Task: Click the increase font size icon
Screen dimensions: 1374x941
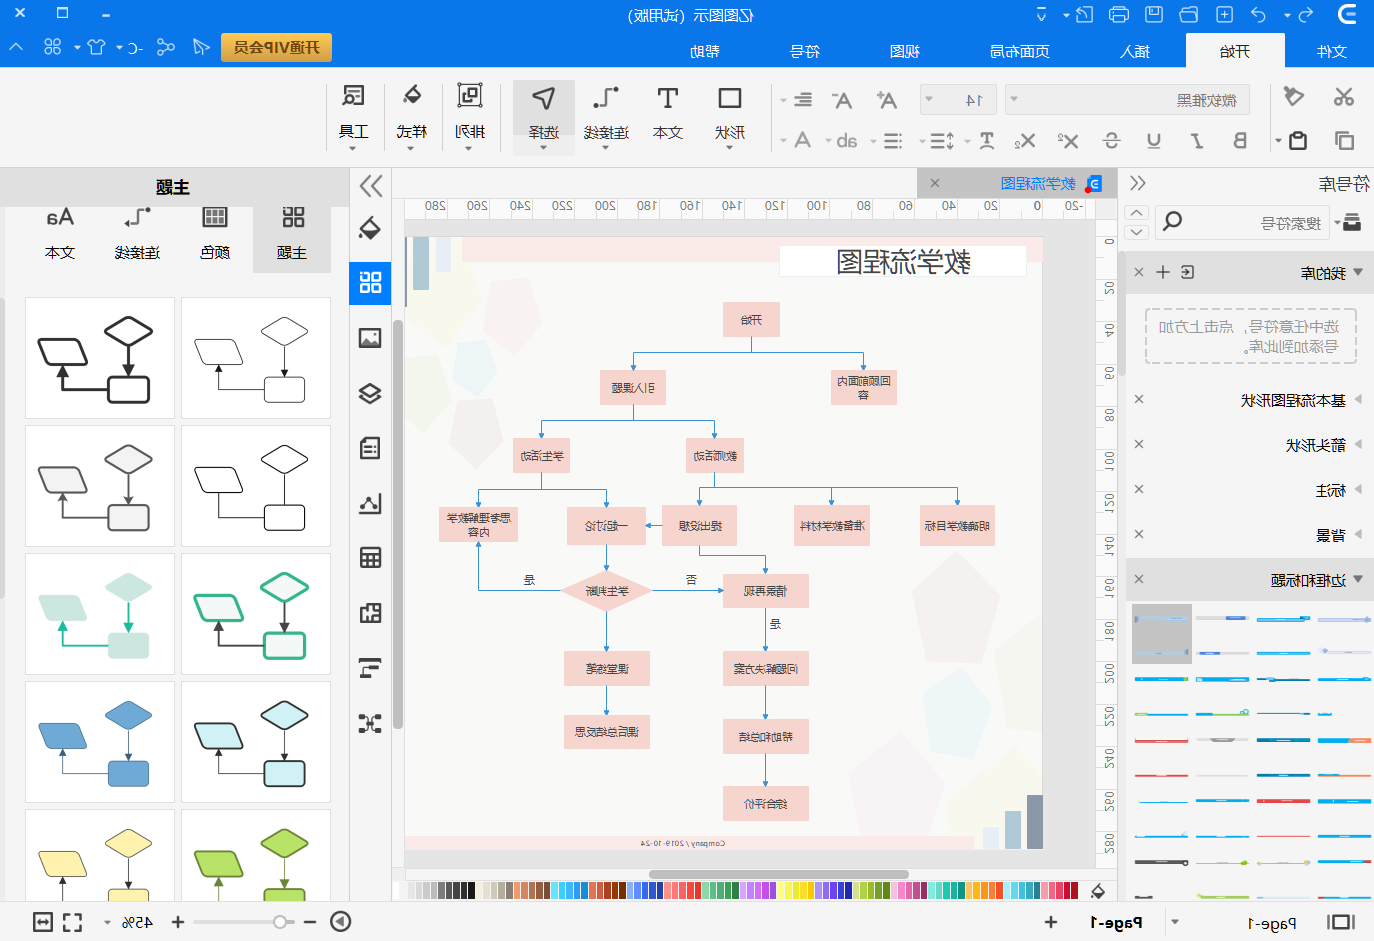Action: click(886, 99)
